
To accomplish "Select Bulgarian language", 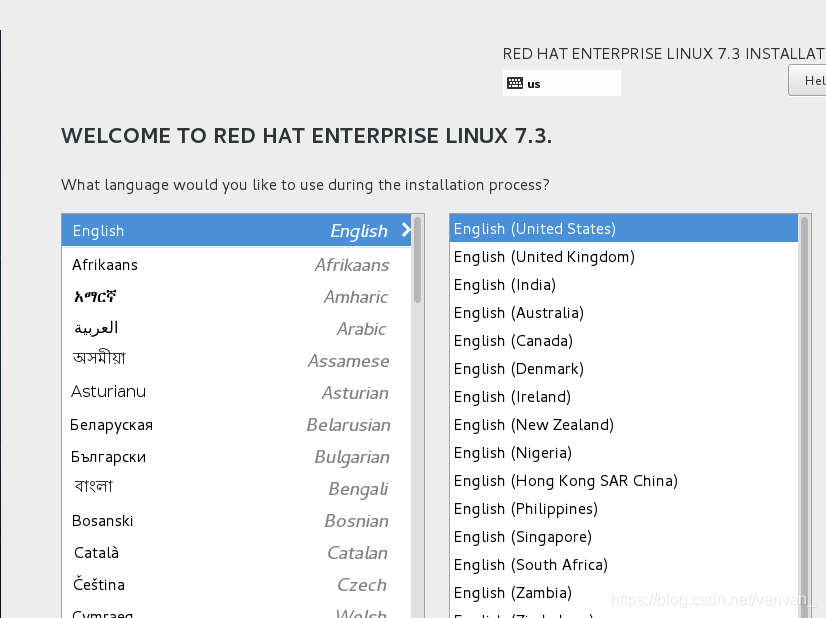I will point(237,457).
